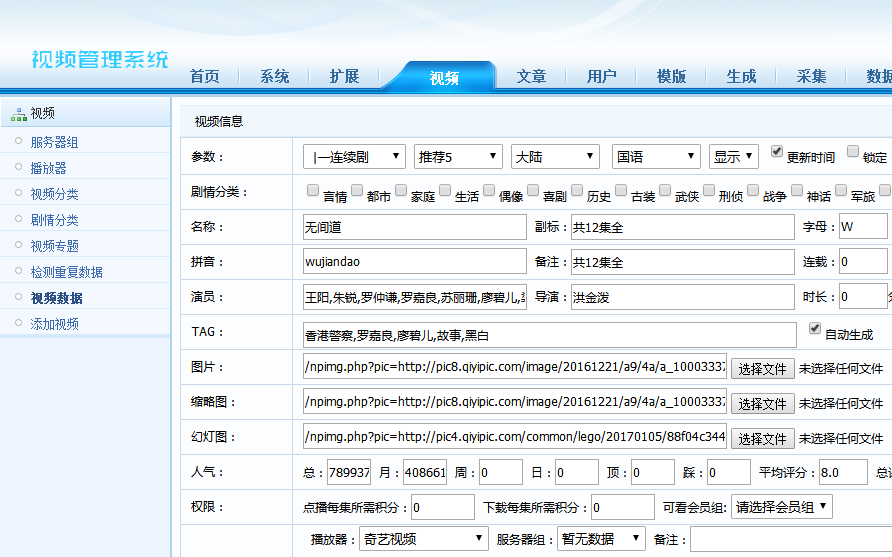Screen dimensions: 892x557
Task: Go to the 采集 tab
Action: (811, 76)
